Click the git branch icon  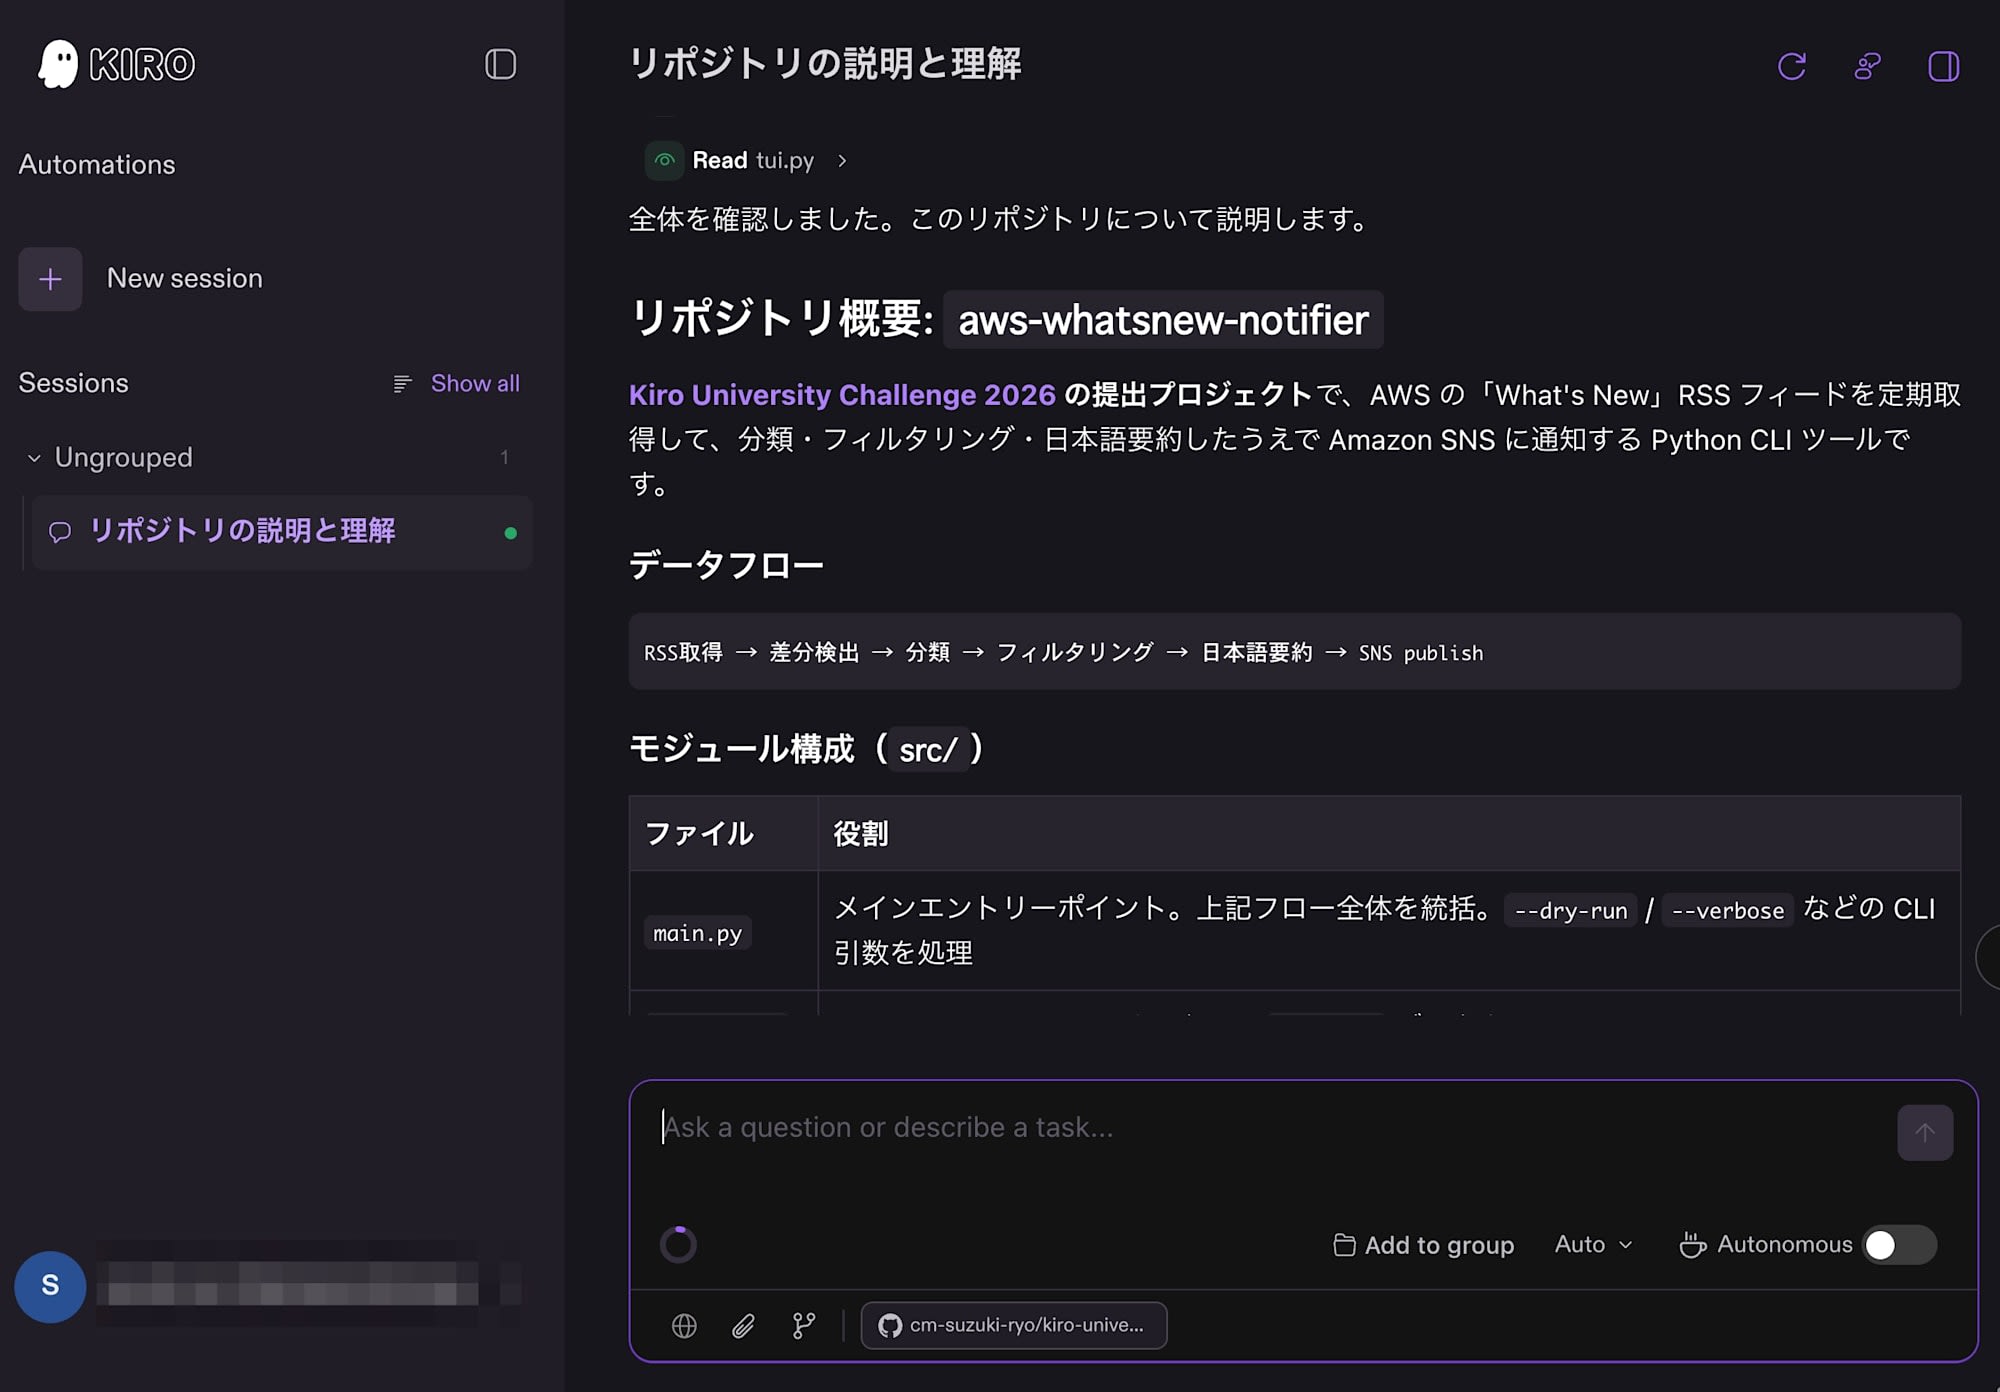coord(804,1325)
